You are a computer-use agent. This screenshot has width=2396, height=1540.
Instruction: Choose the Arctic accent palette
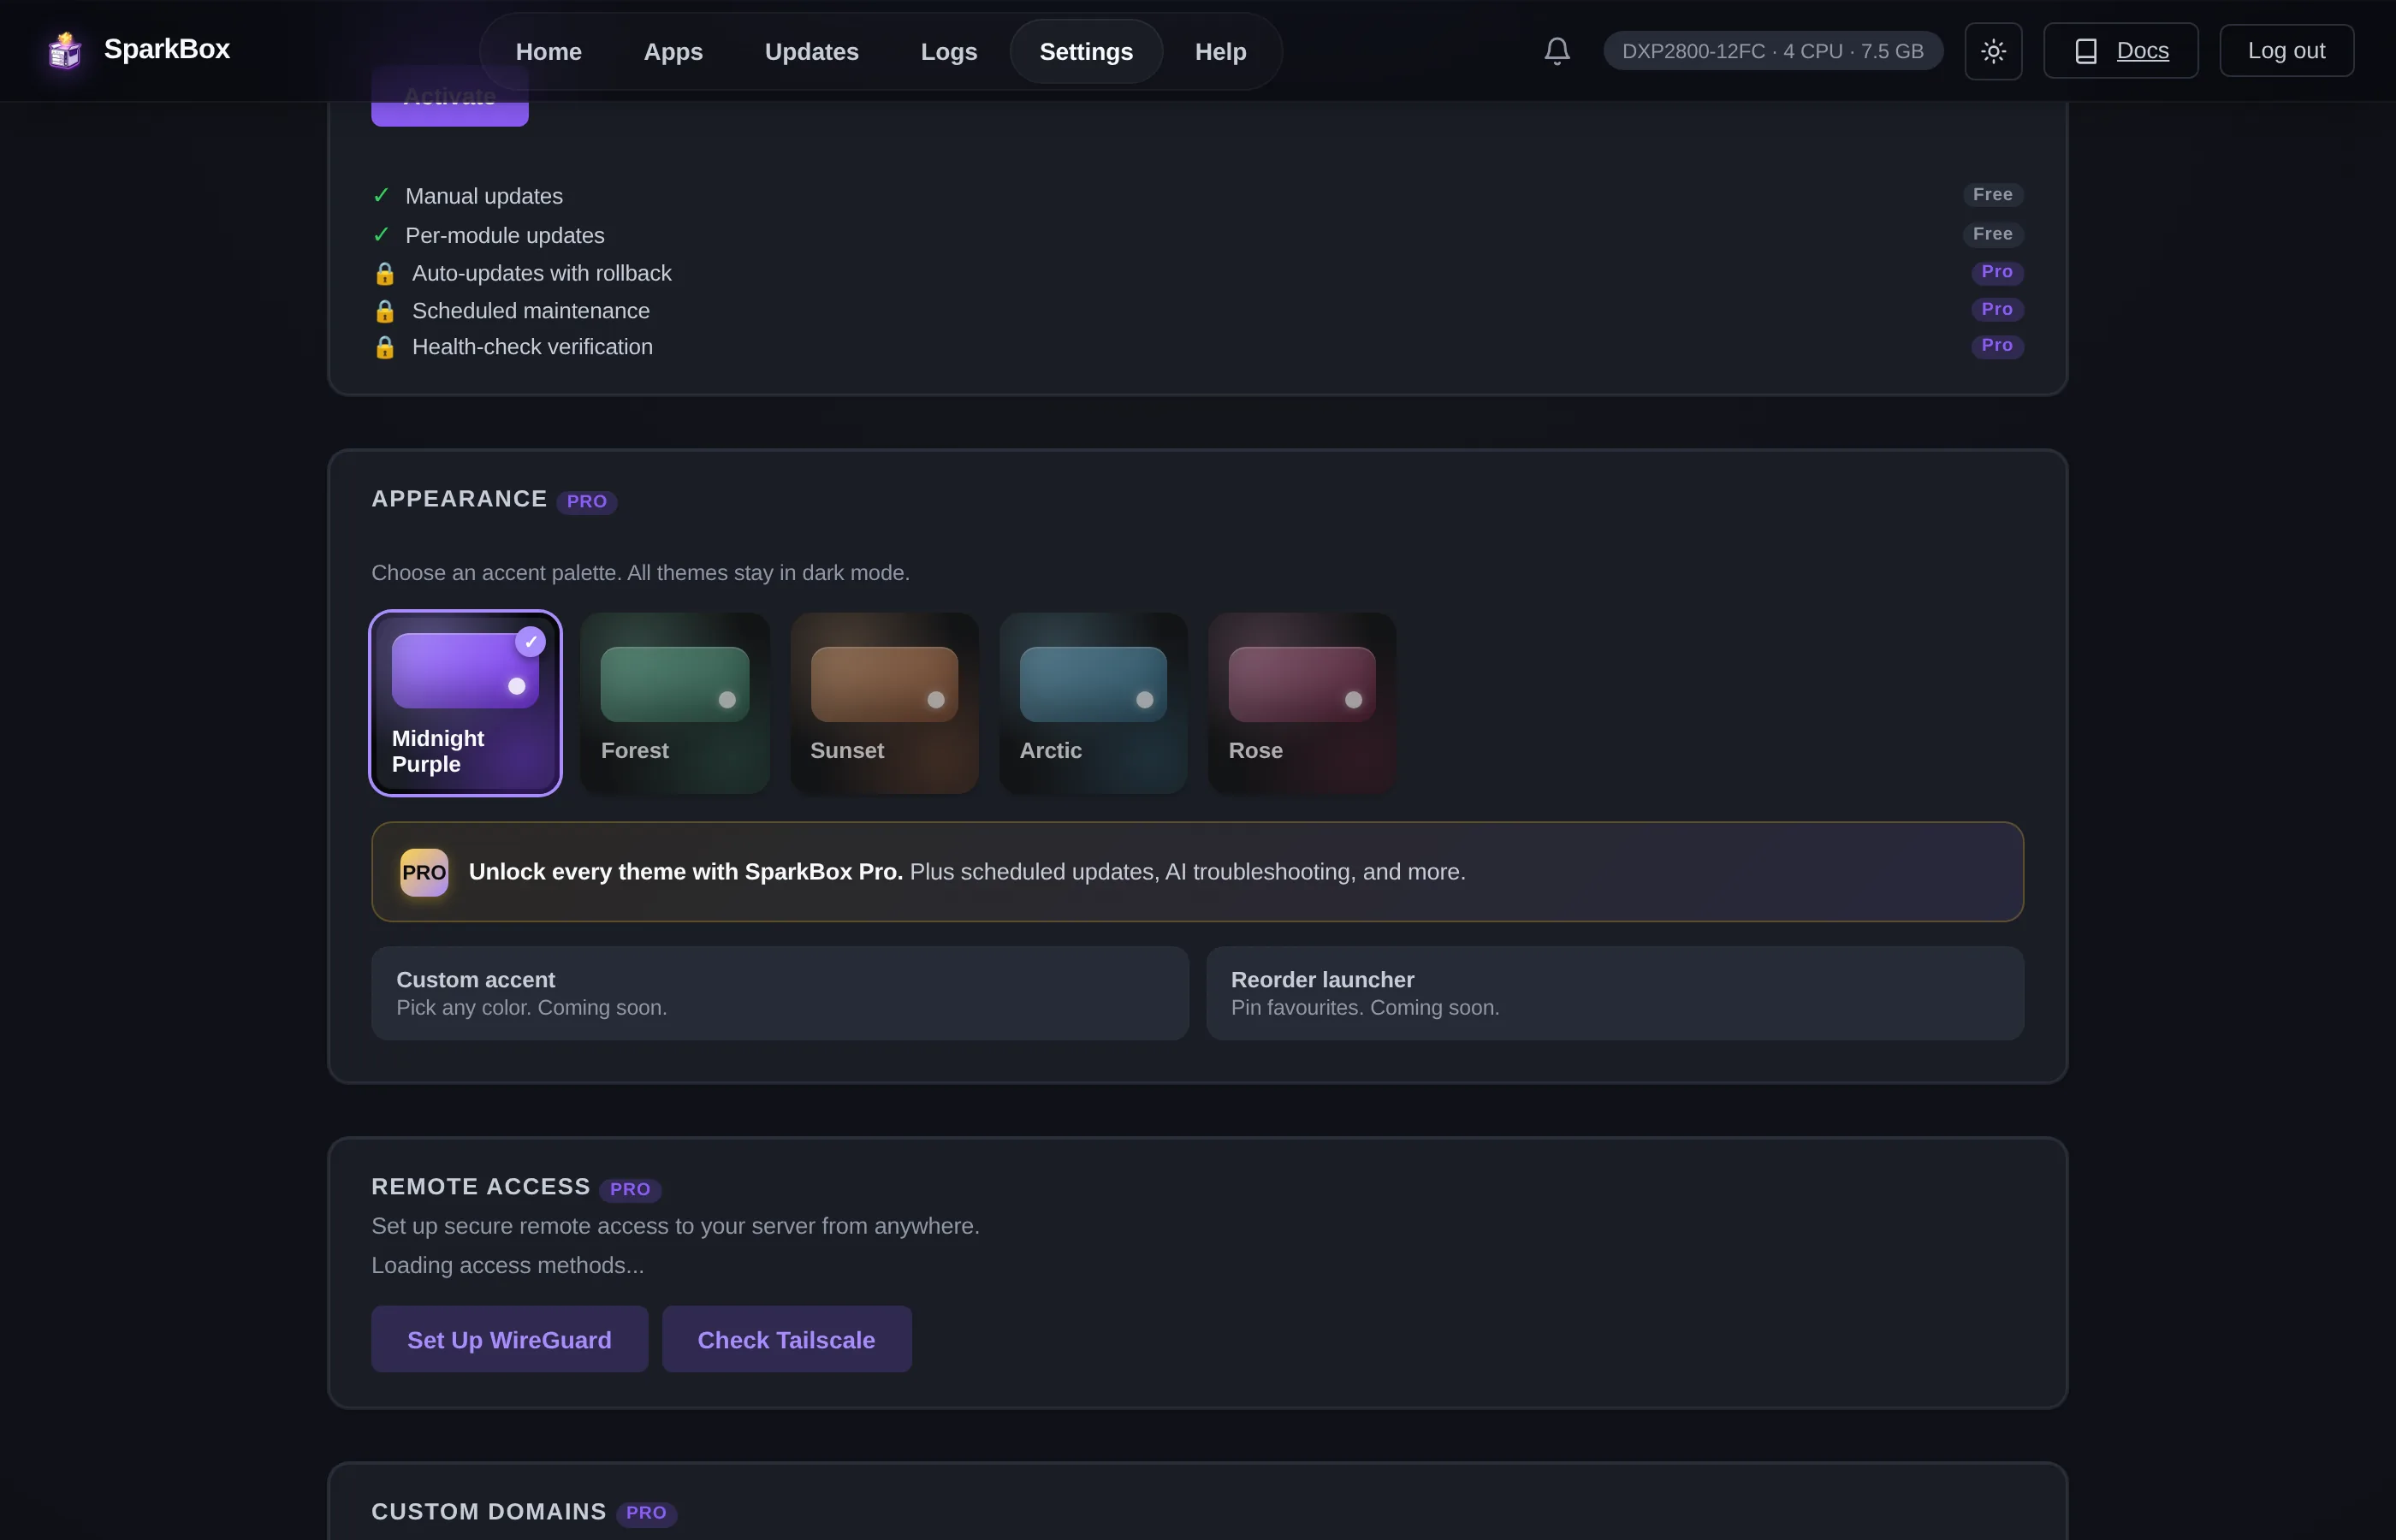pyautogui.click(x=1093, y=703)
